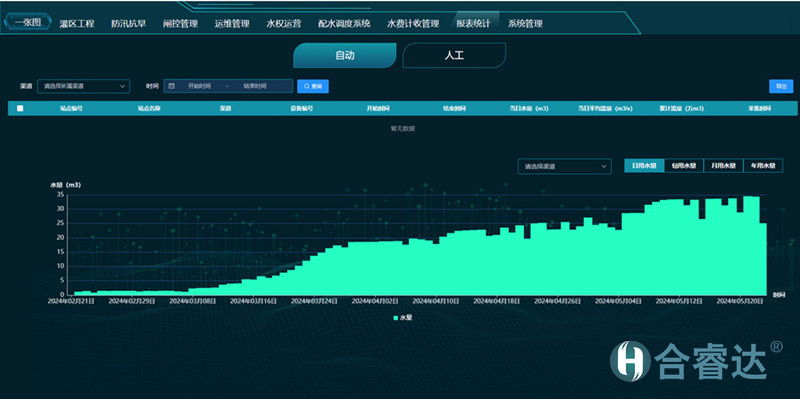The width and height of the screenshot is (800, 399).
Task: Toggle the 水量 legend item below the chart
Action: click(x=403, y=317)
